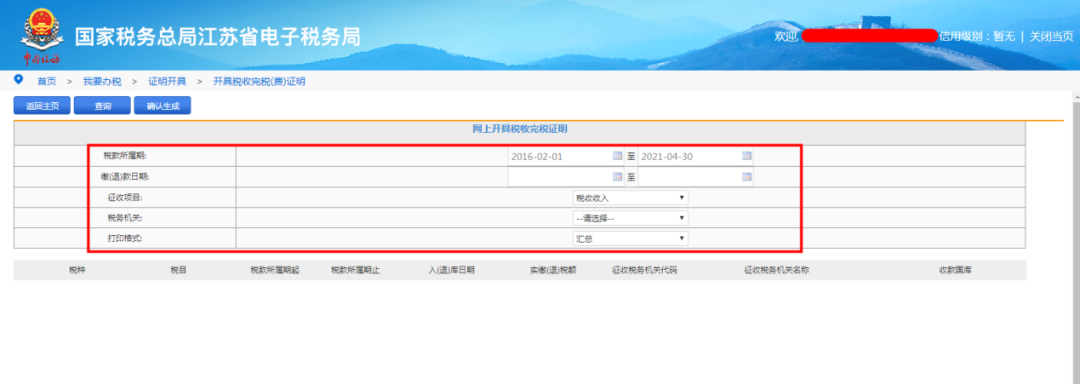Expand the 打印格式 dropdown showing 汇总

(630, 239)
